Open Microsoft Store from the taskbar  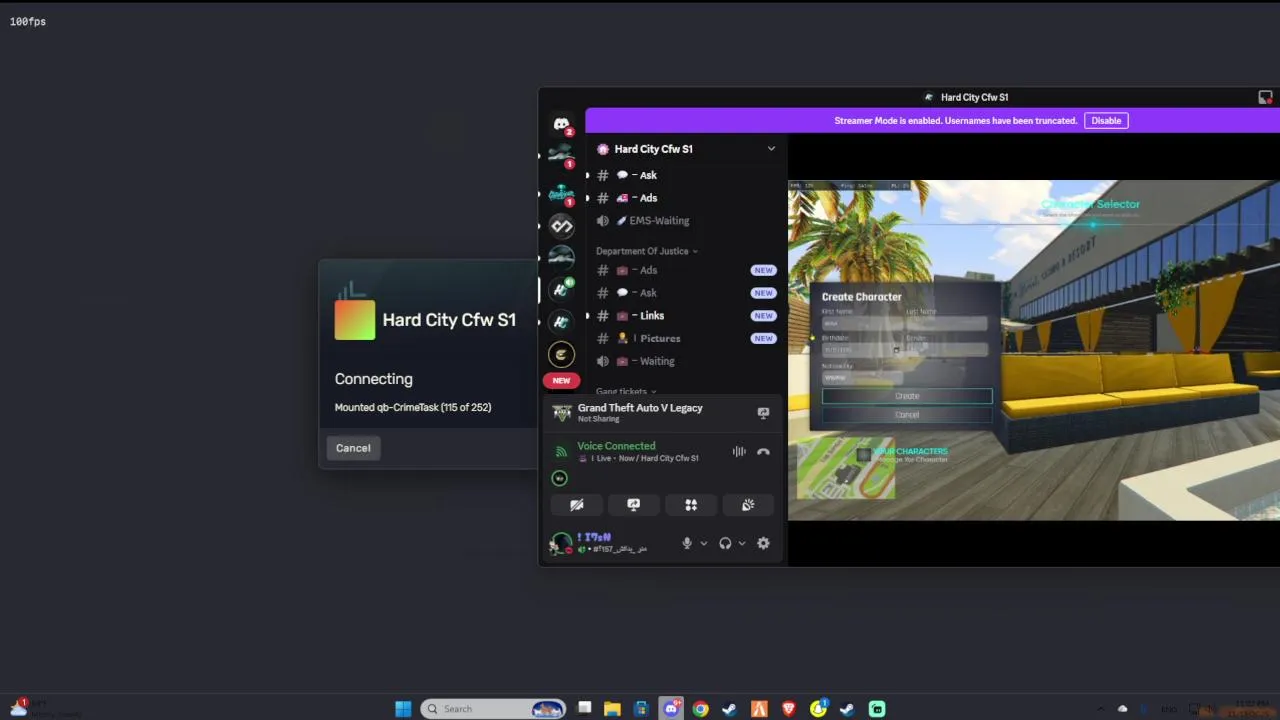(x=642, y=709)
